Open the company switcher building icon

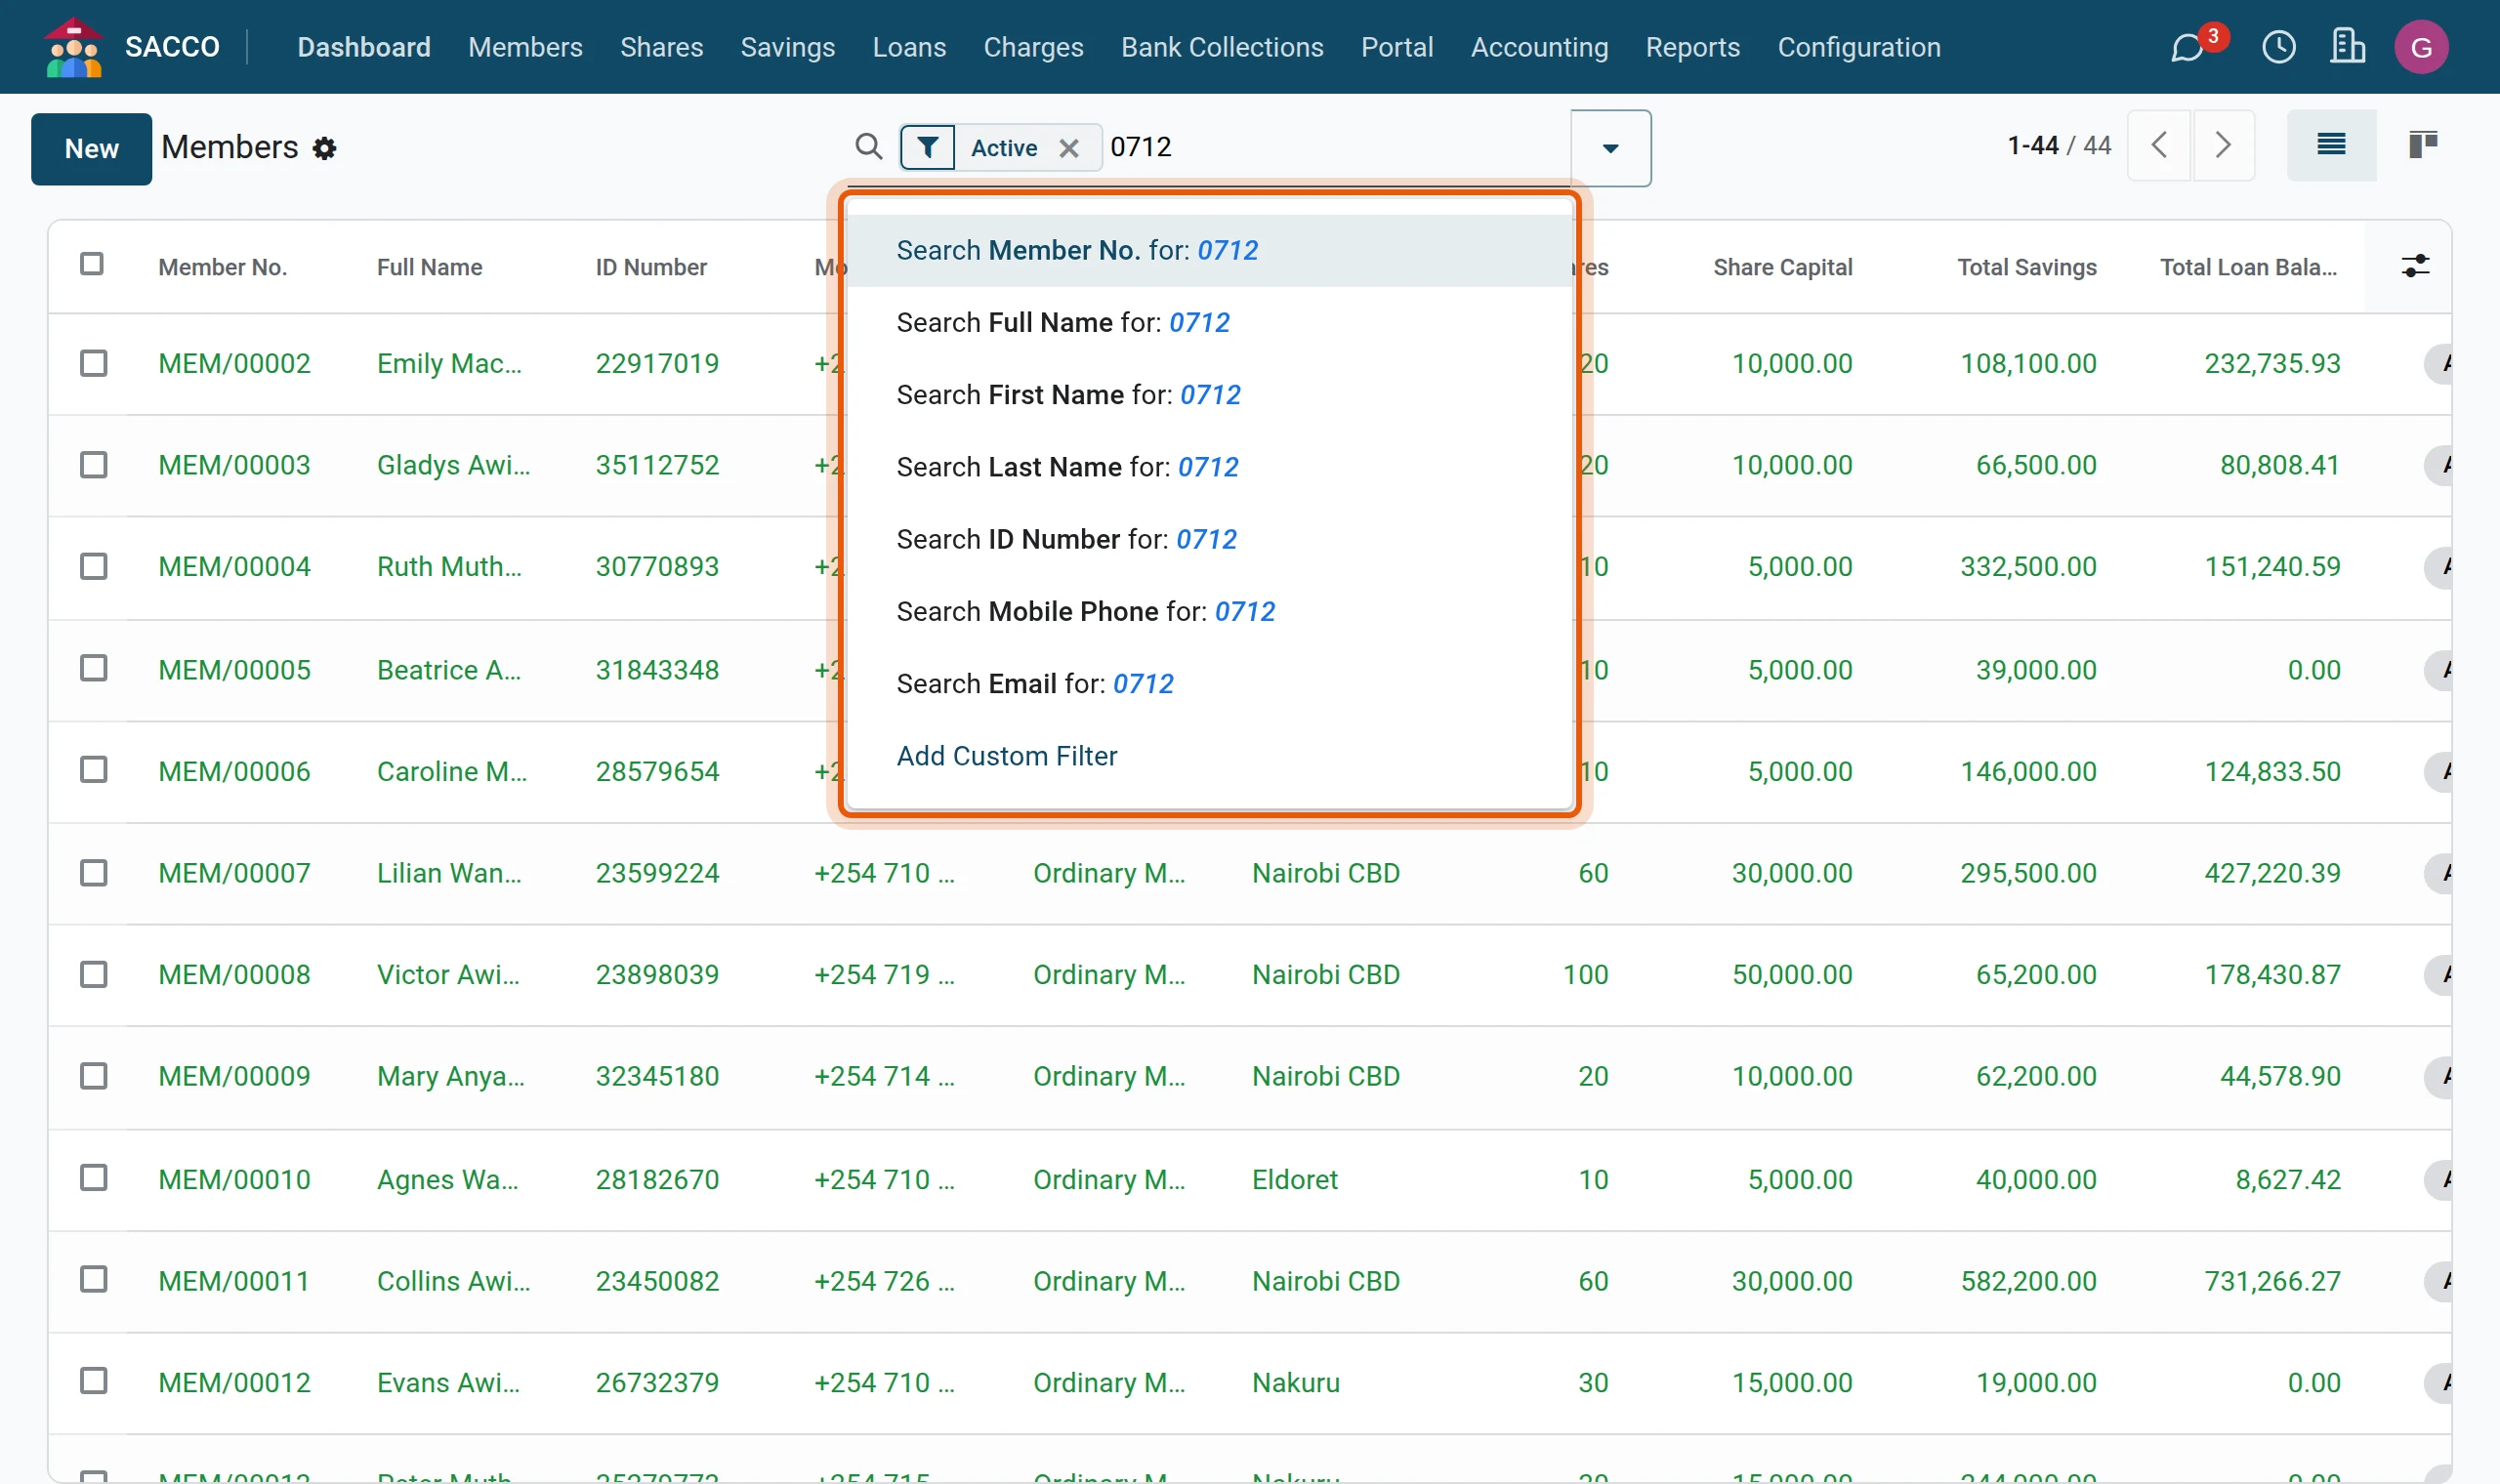point(2347,47)
